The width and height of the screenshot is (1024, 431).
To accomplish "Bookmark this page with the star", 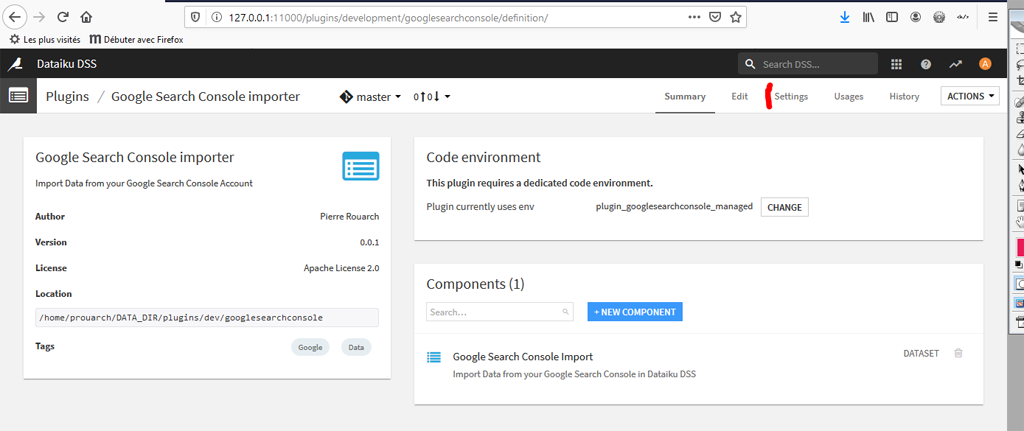I will click(735, 18).
